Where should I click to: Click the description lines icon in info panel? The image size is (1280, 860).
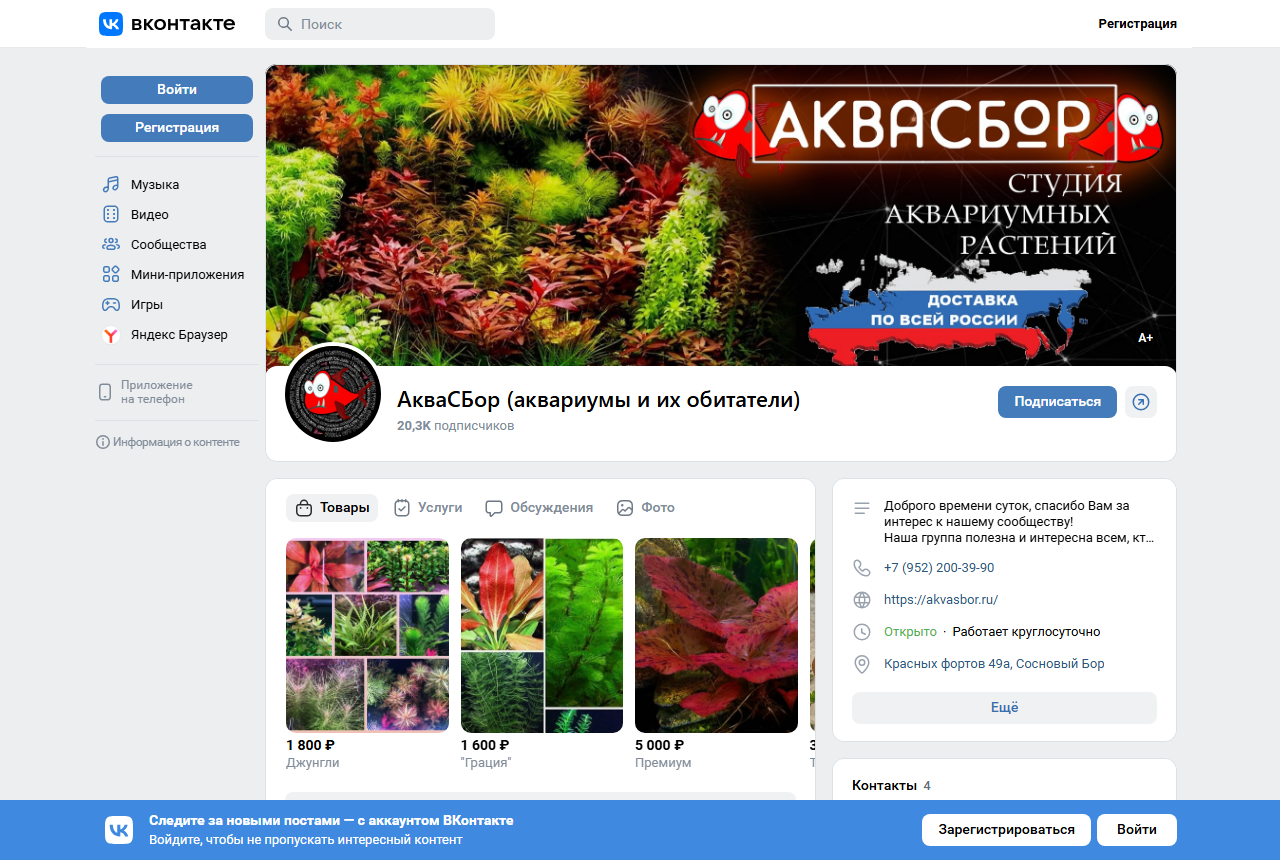(x=862, y=508)
